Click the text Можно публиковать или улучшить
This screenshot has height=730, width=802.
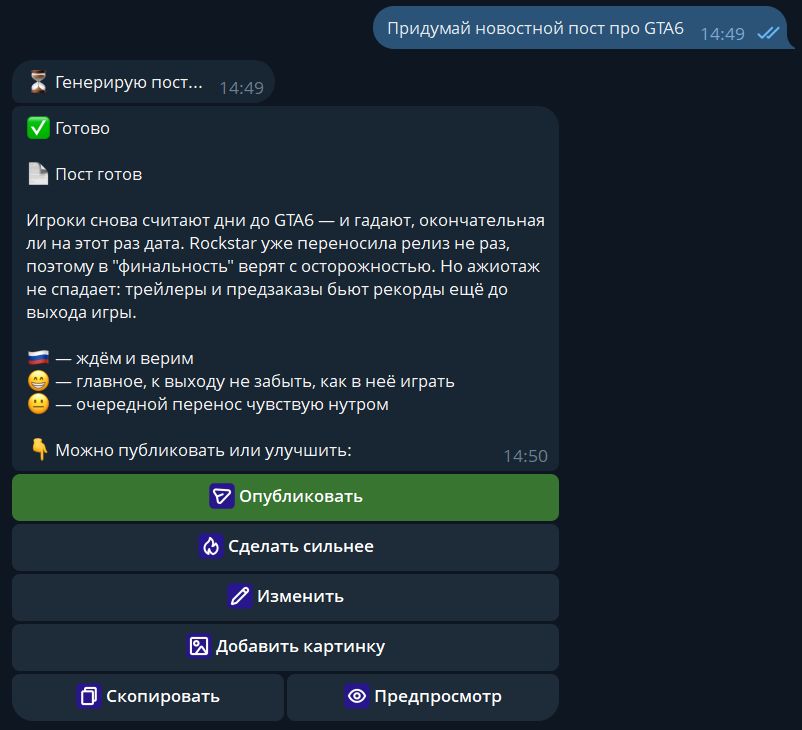tap(204, 450)
